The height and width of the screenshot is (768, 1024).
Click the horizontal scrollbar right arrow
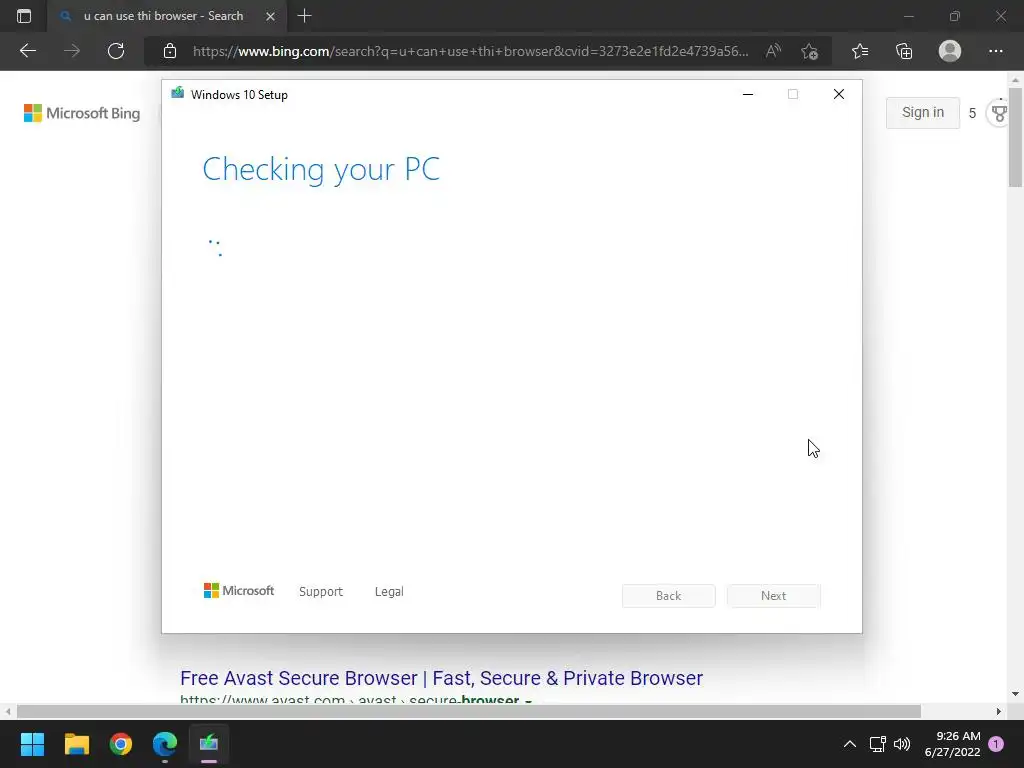[x=999, y=711]
